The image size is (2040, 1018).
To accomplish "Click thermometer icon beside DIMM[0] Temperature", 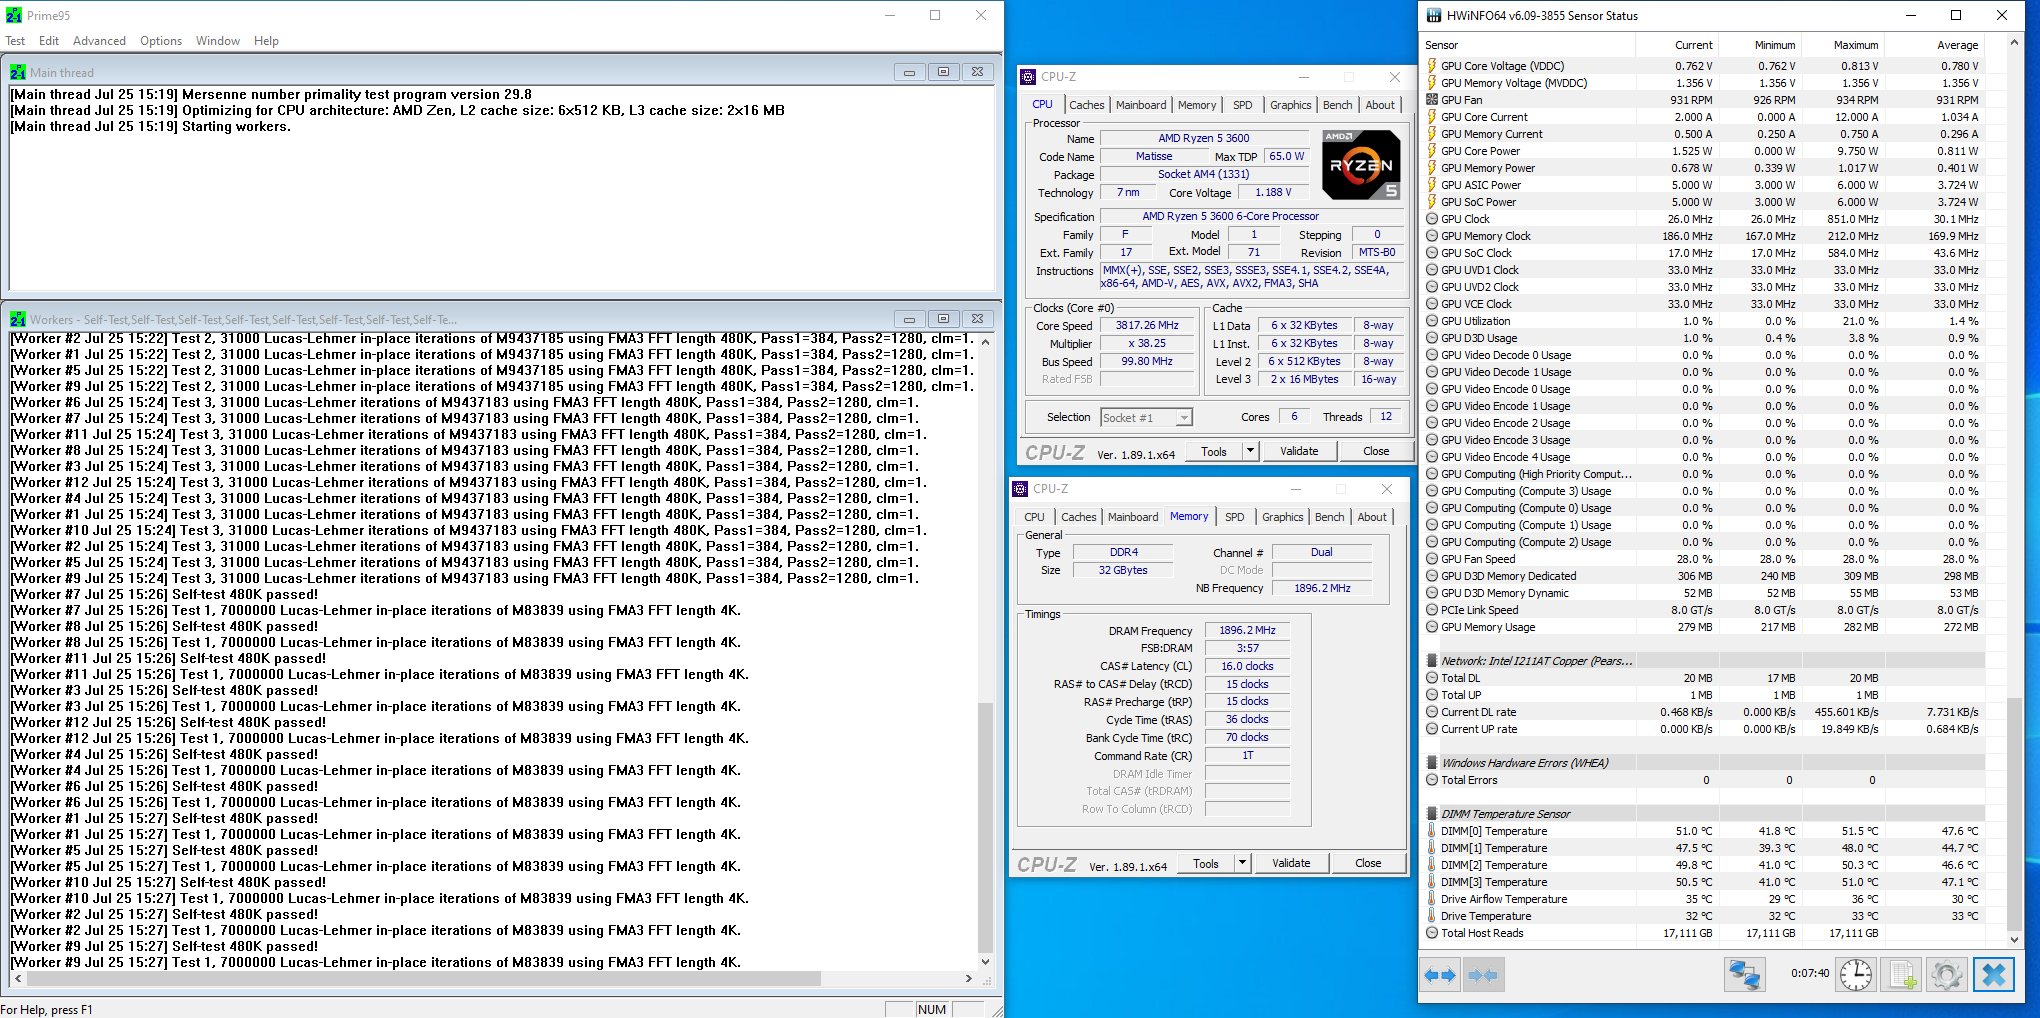I will pos(1432,831).
